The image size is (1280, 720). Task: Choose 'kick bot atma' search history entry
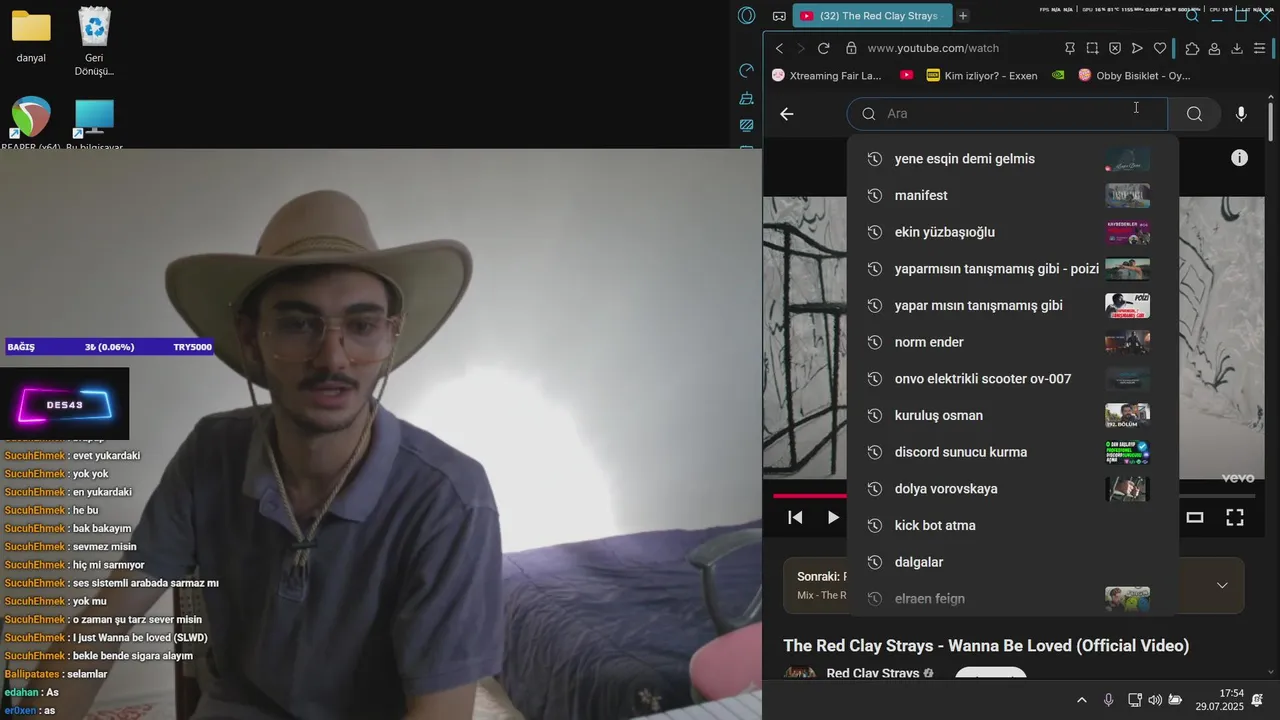[x=1012, y=526]
